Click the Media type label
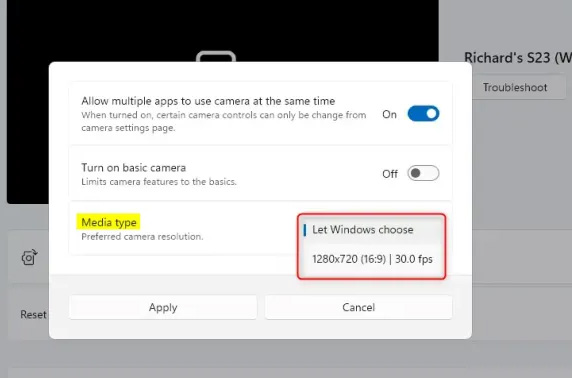 [109, 222]
